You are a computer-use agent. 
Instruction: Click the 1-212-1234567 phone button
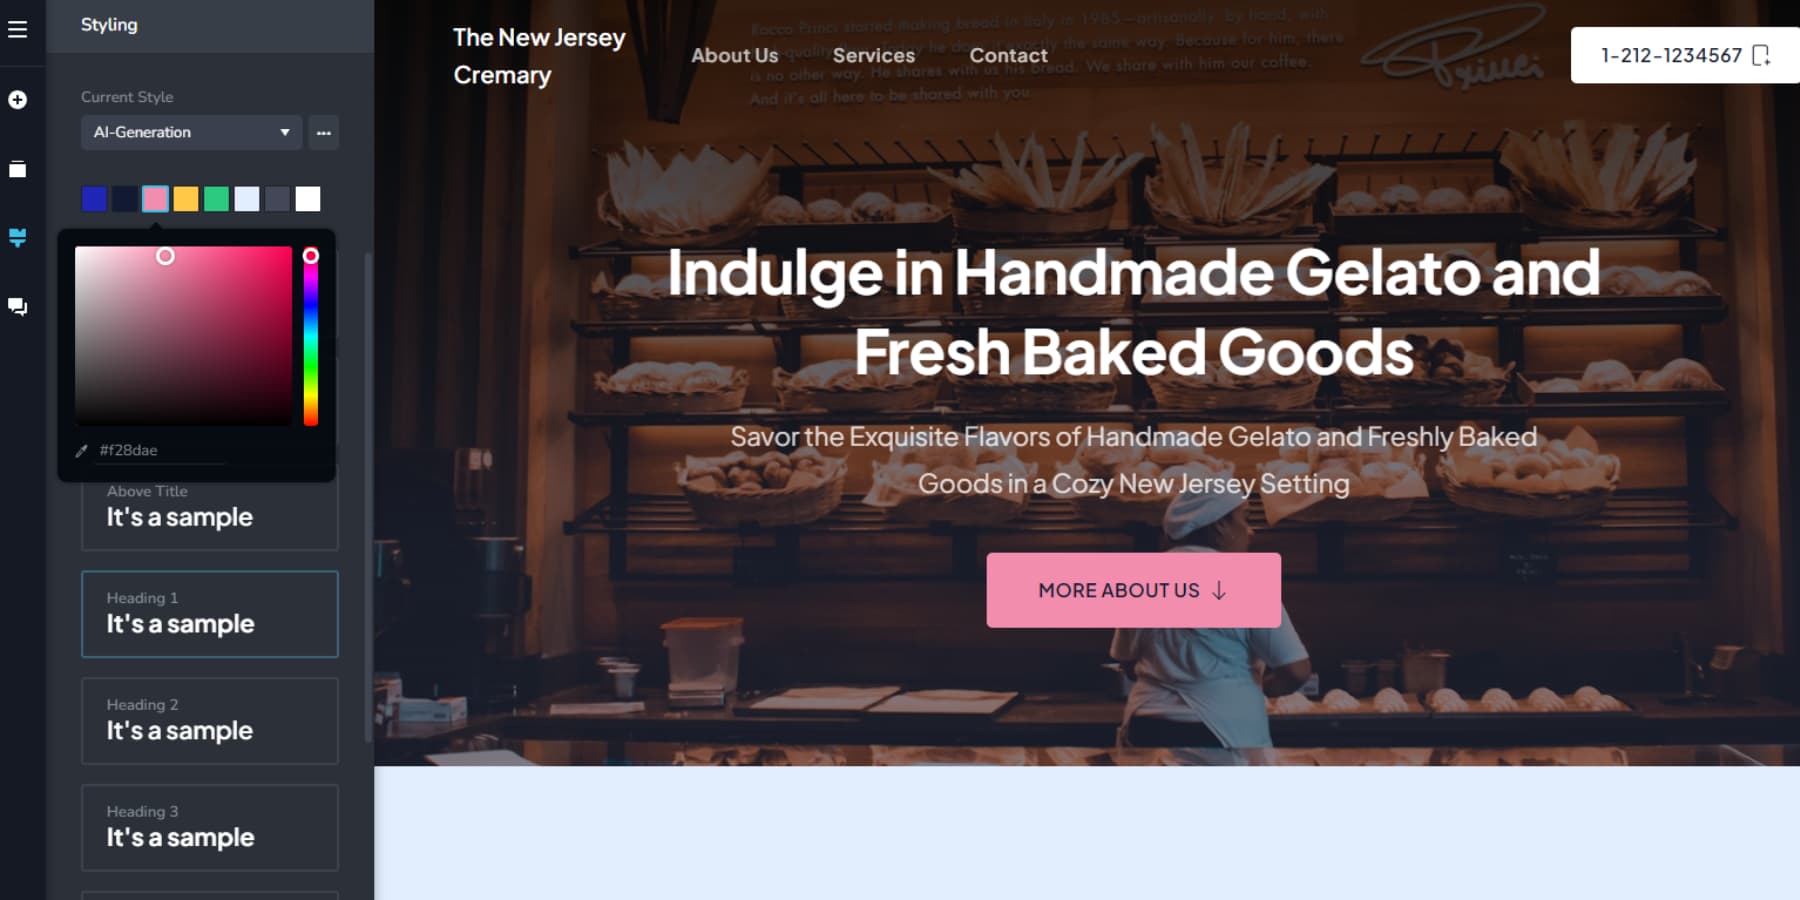pos(1685,55)
